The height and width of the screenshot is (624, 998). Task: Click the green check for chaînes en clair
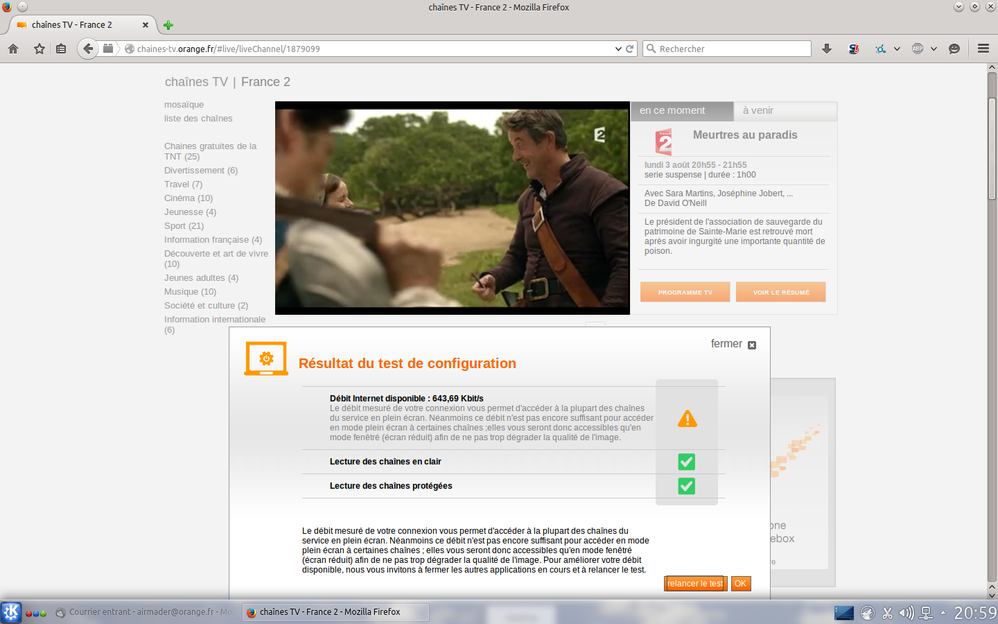pyautogui.click(x=686, y=462)
